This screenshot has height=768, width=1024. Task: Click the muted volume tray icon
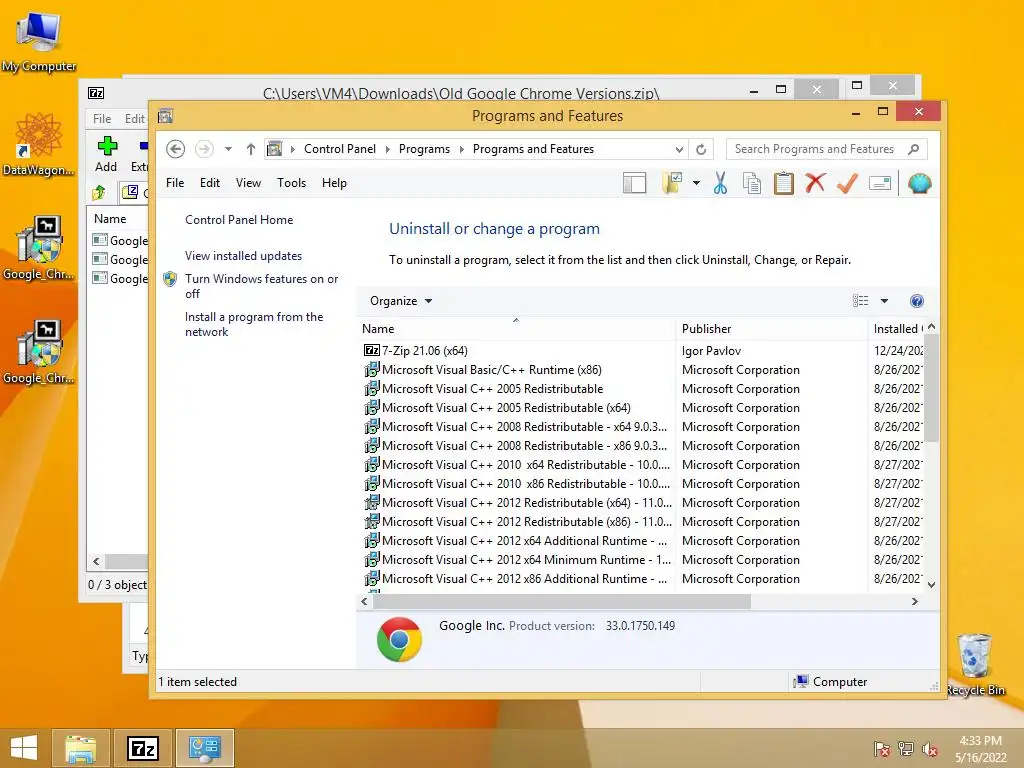(x=930, y=748)
